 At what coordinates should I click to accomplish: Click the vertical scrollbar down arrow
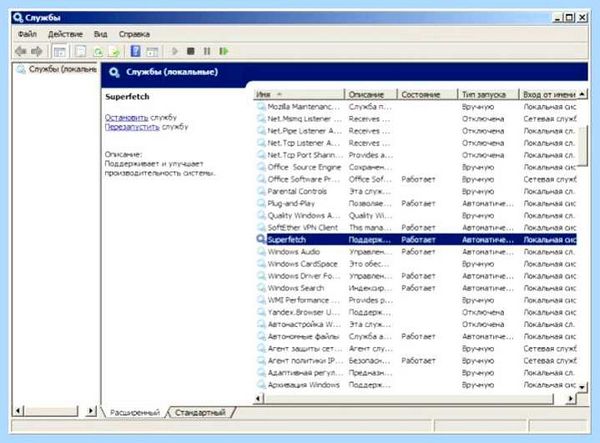pos(582,387)
